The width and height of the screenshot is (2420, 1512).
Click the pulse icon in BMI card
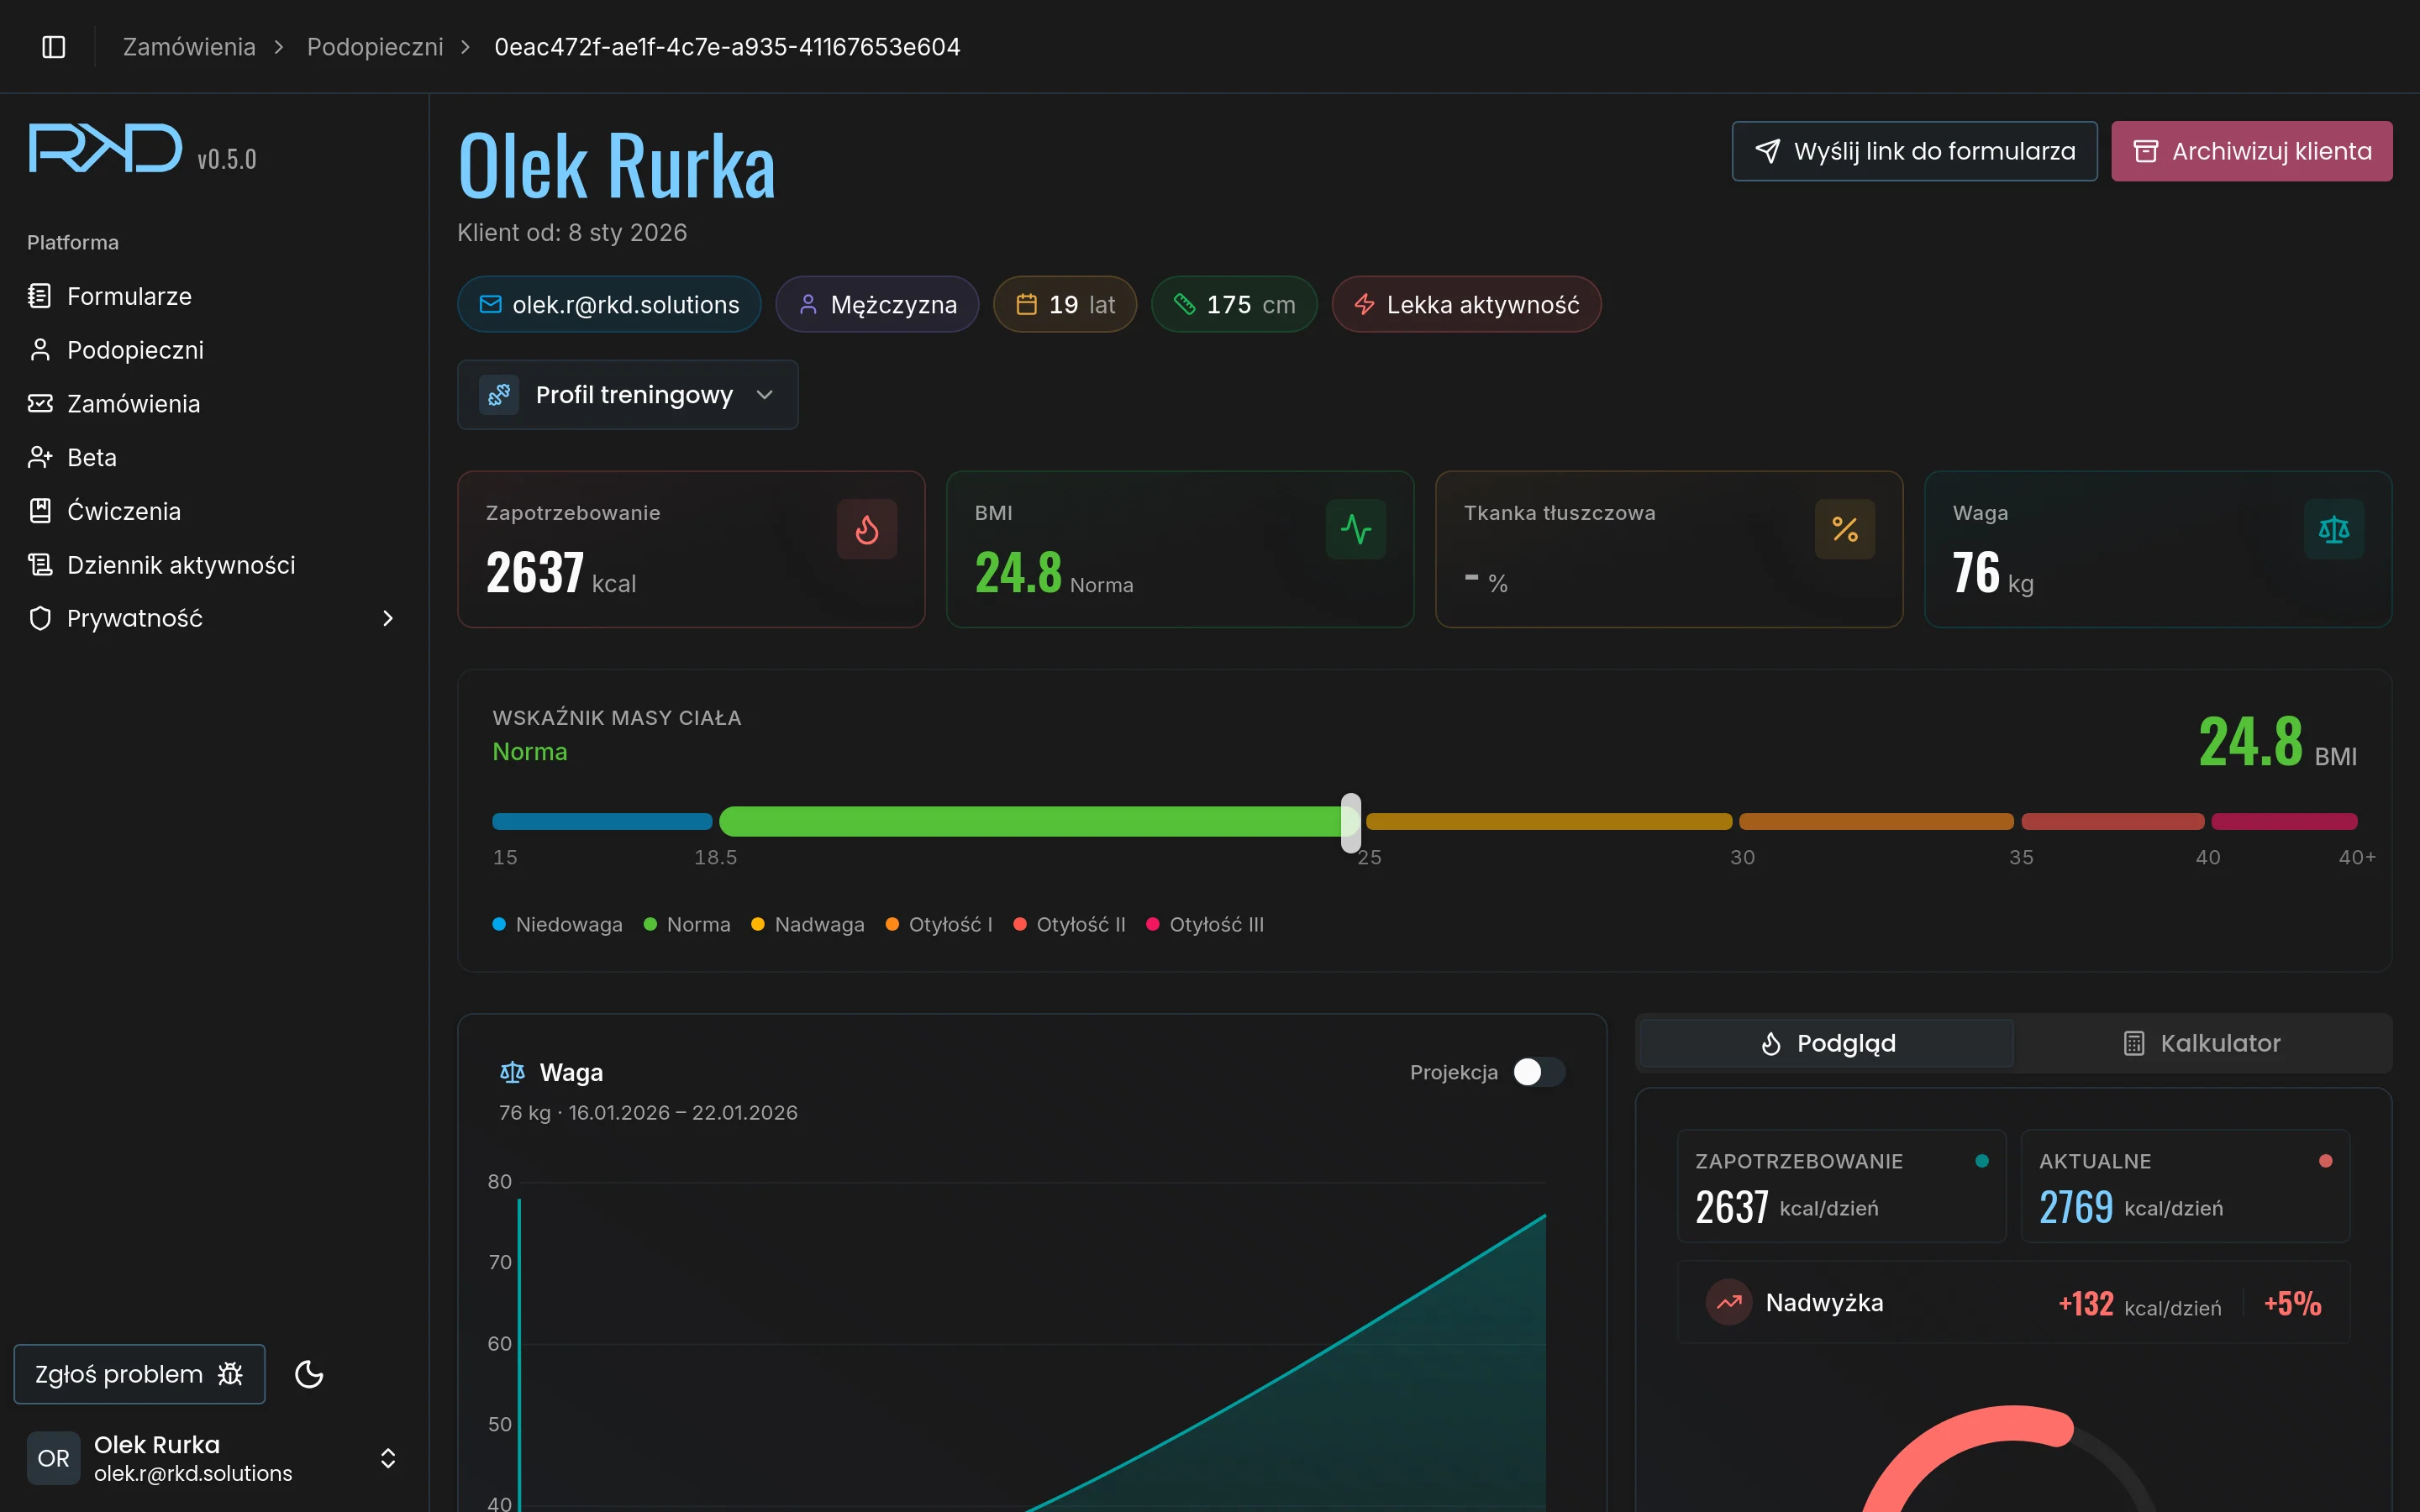[x=1355, y=529]
